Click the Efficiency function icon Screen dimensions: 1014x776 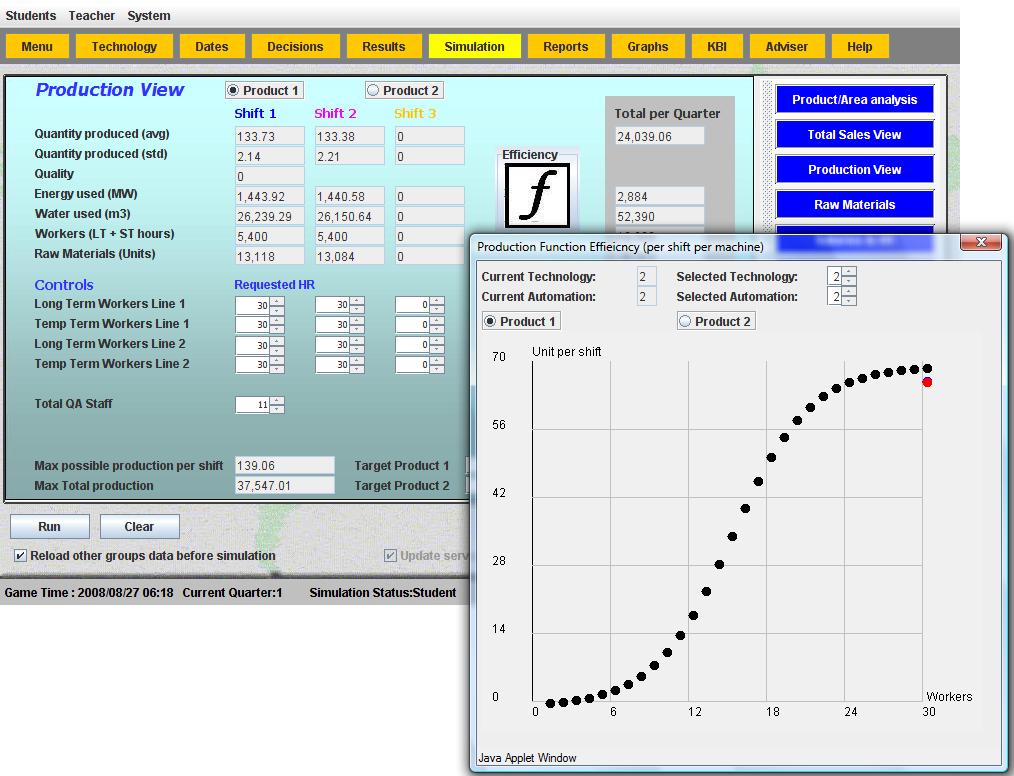point(536,193)
